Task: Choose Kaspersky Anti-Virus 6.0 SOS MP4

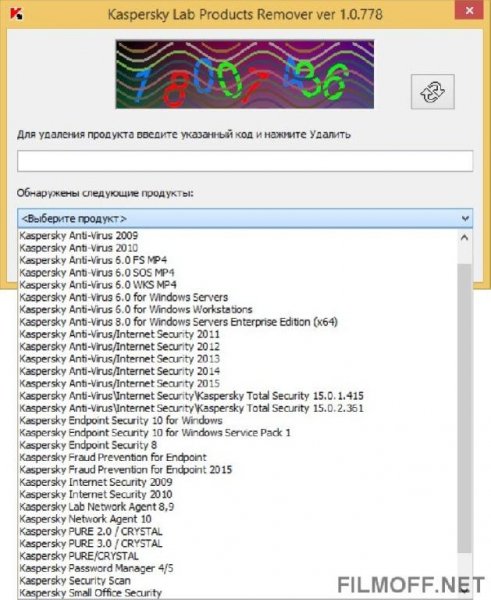Action: (238, 272)
